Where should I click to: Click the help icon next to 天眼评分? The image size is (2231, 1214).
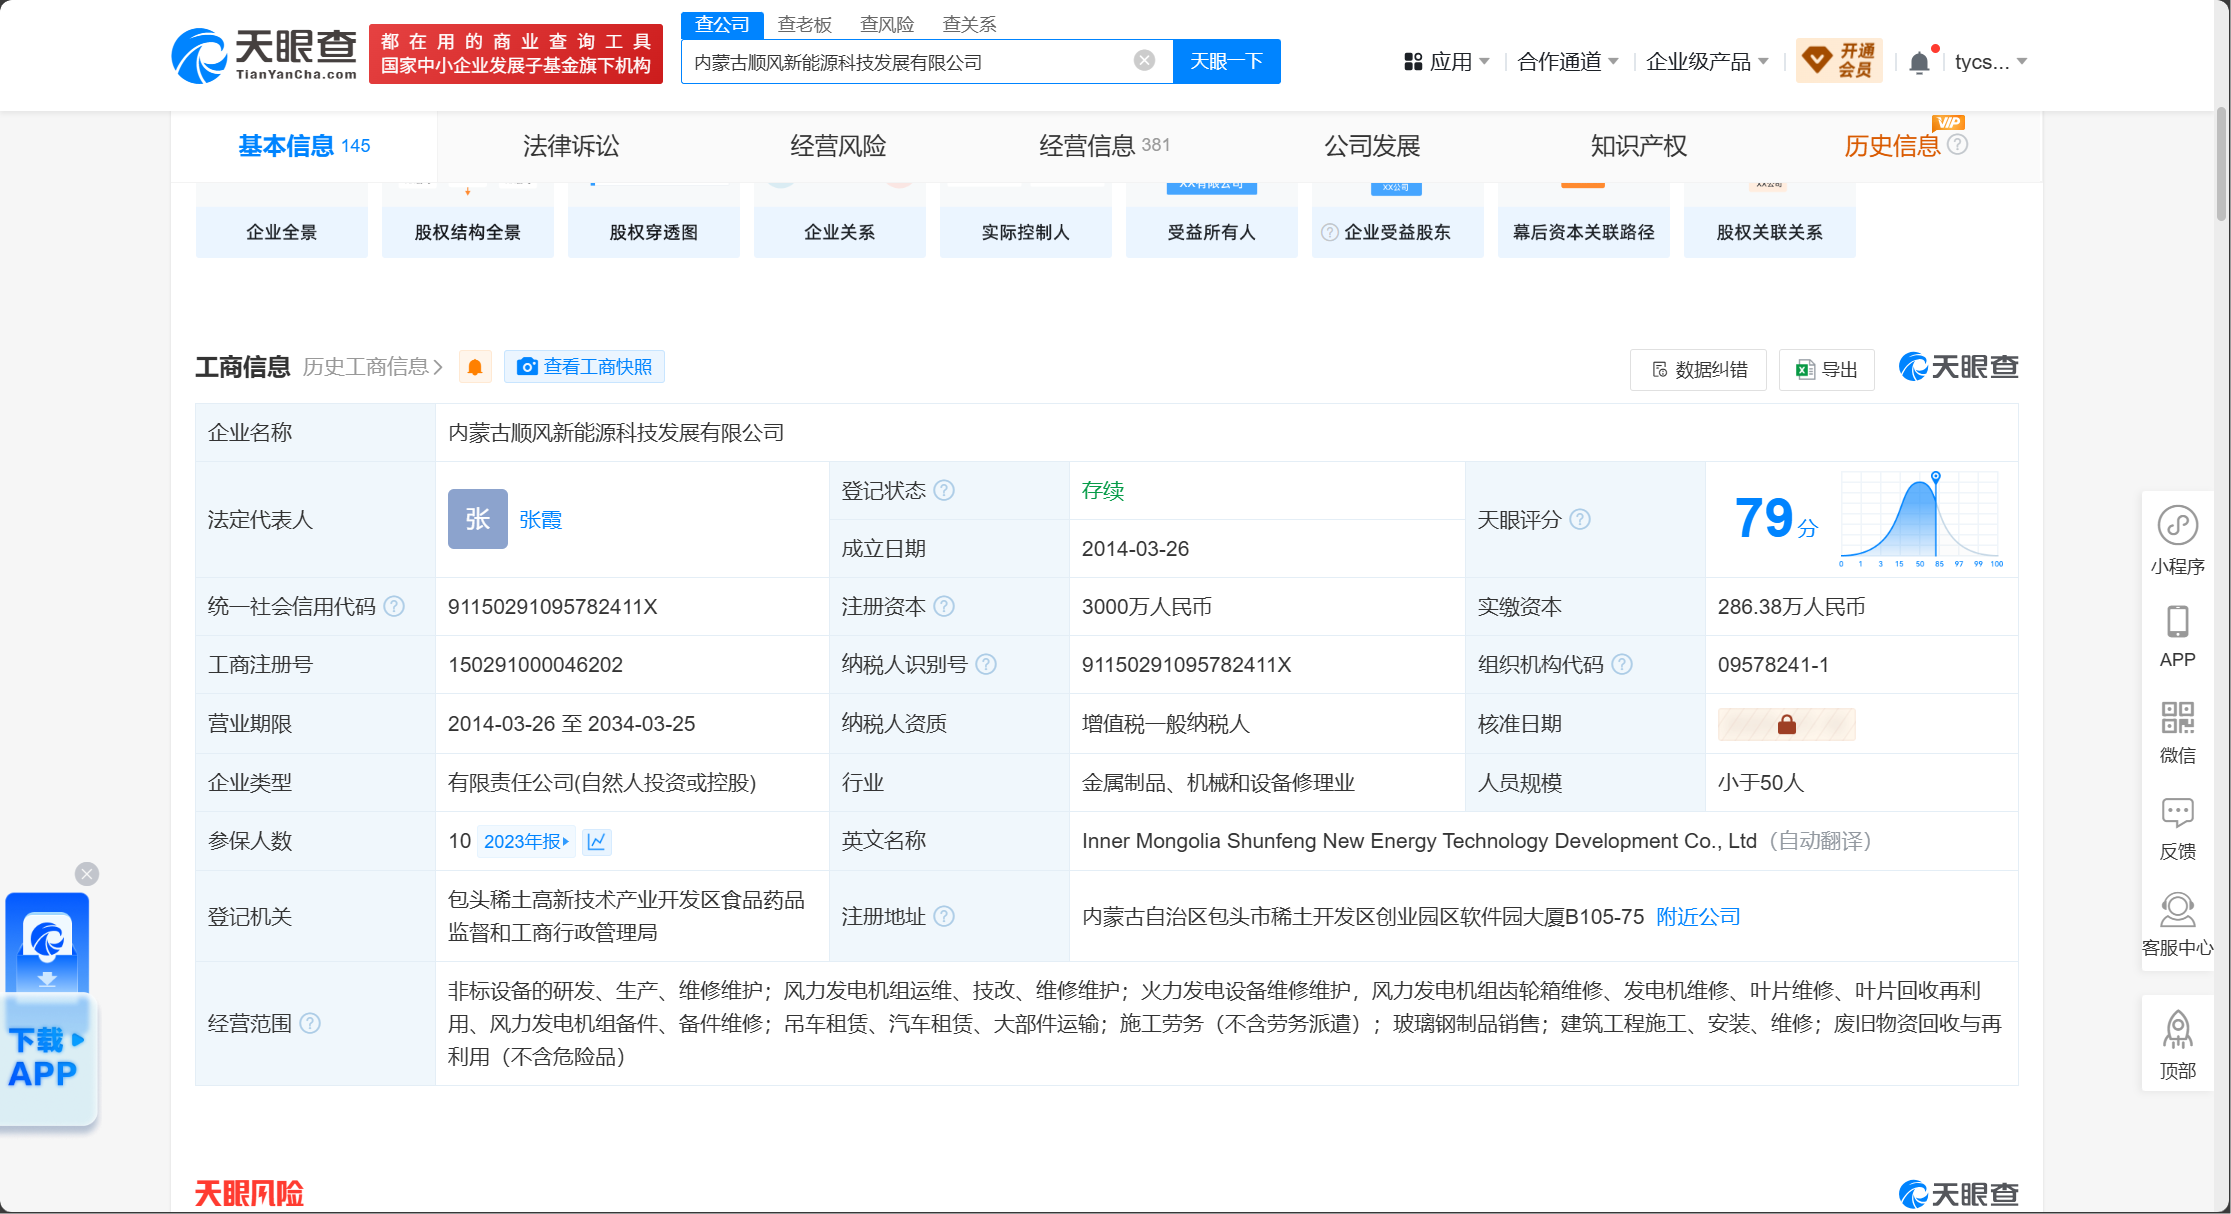tap(1580, 519)
